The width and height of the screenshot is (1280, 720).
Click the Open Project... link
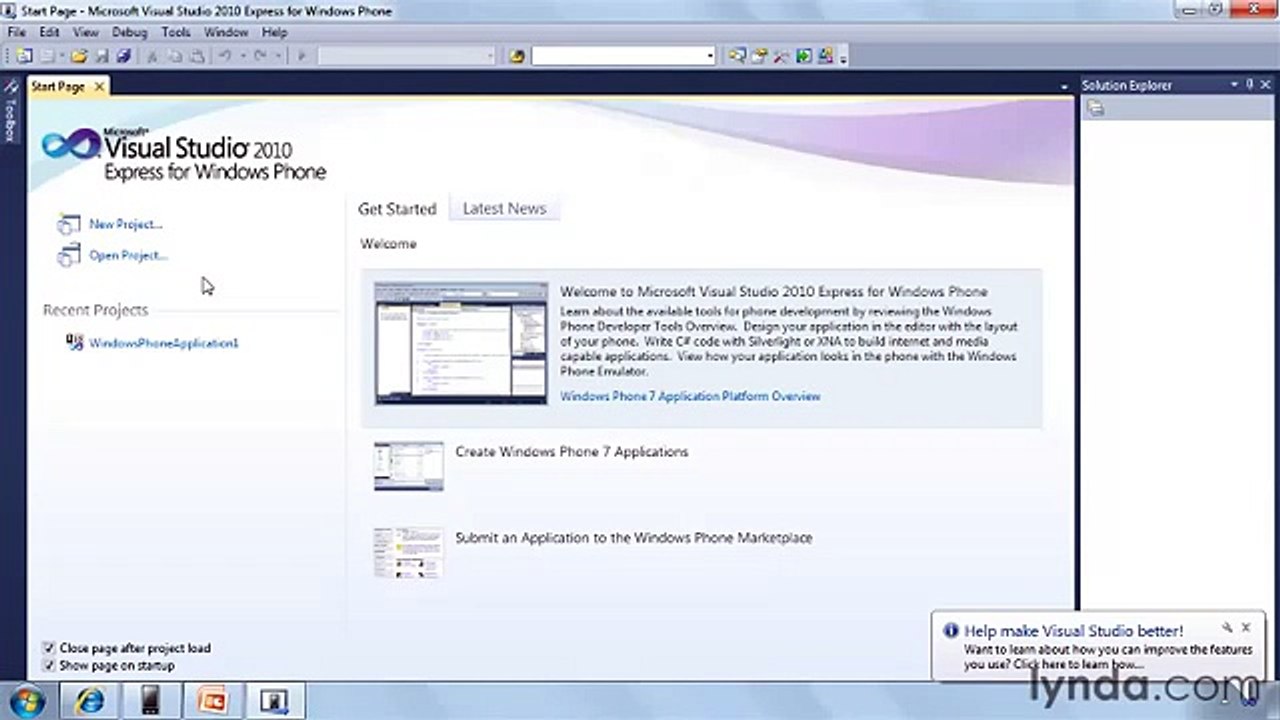click(128, 255)
